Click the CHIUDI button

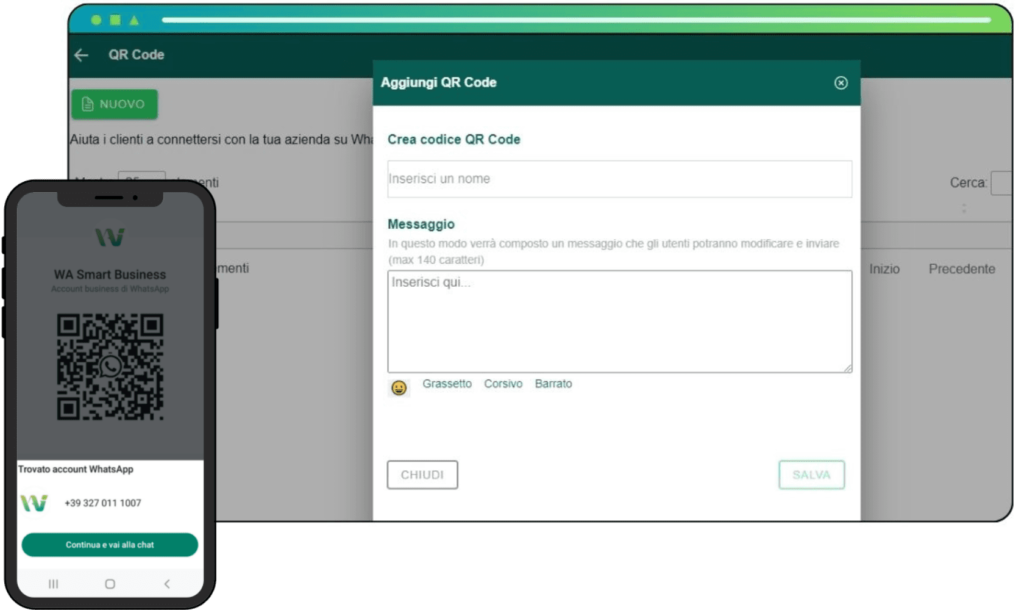422,475
